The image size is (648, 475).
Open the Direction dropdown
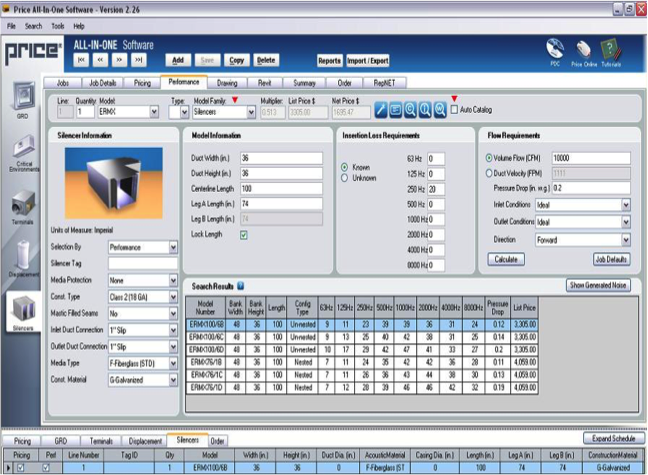coord(626,240)
